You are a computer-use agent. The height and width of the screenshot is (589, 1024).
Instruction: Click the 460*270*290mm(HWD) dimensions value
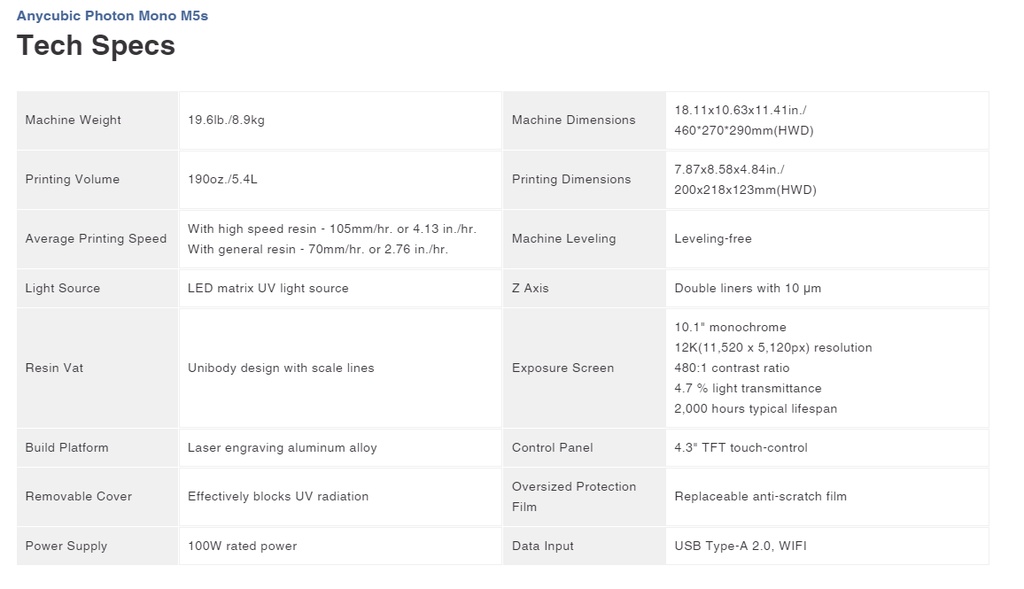coord(744,131)
